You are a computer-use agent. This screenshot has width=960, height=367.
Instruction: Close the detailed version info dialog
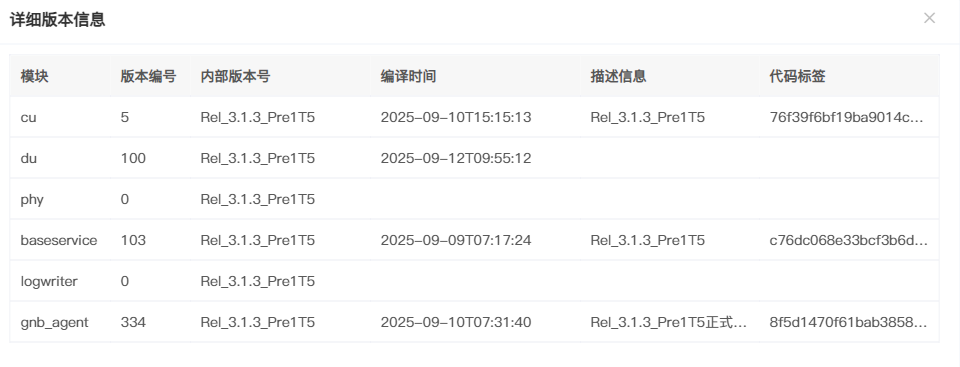(929, 18)
